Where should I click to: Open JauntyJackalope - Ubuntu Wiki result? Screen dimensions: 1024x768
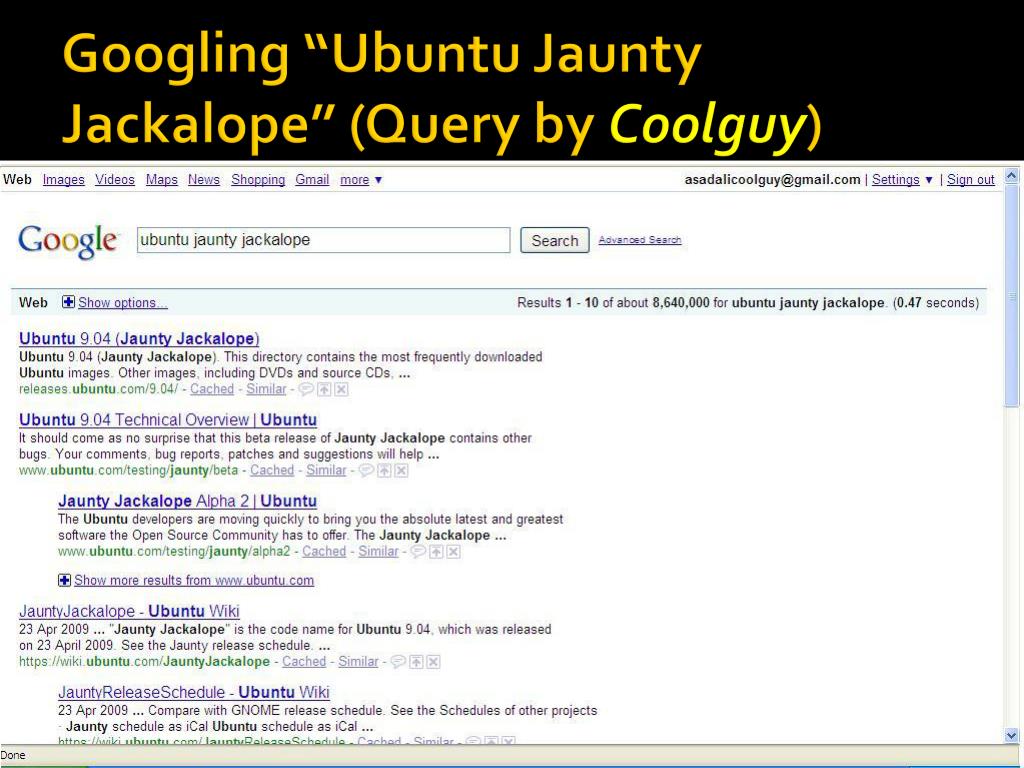[x=129, y=611]
